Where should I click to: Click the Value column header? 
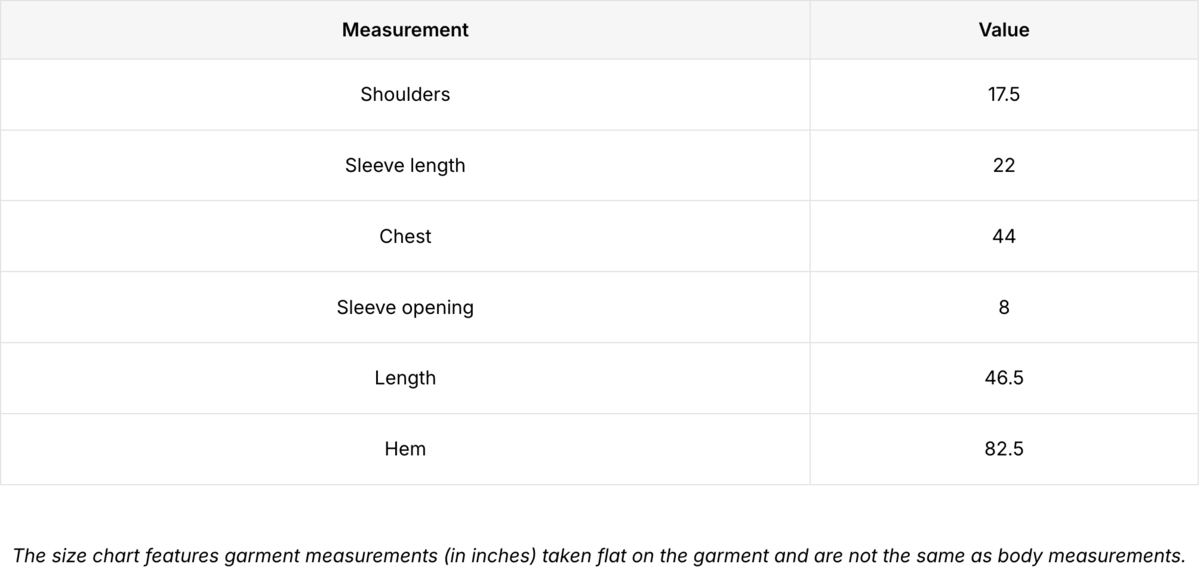pos(1004,30)
